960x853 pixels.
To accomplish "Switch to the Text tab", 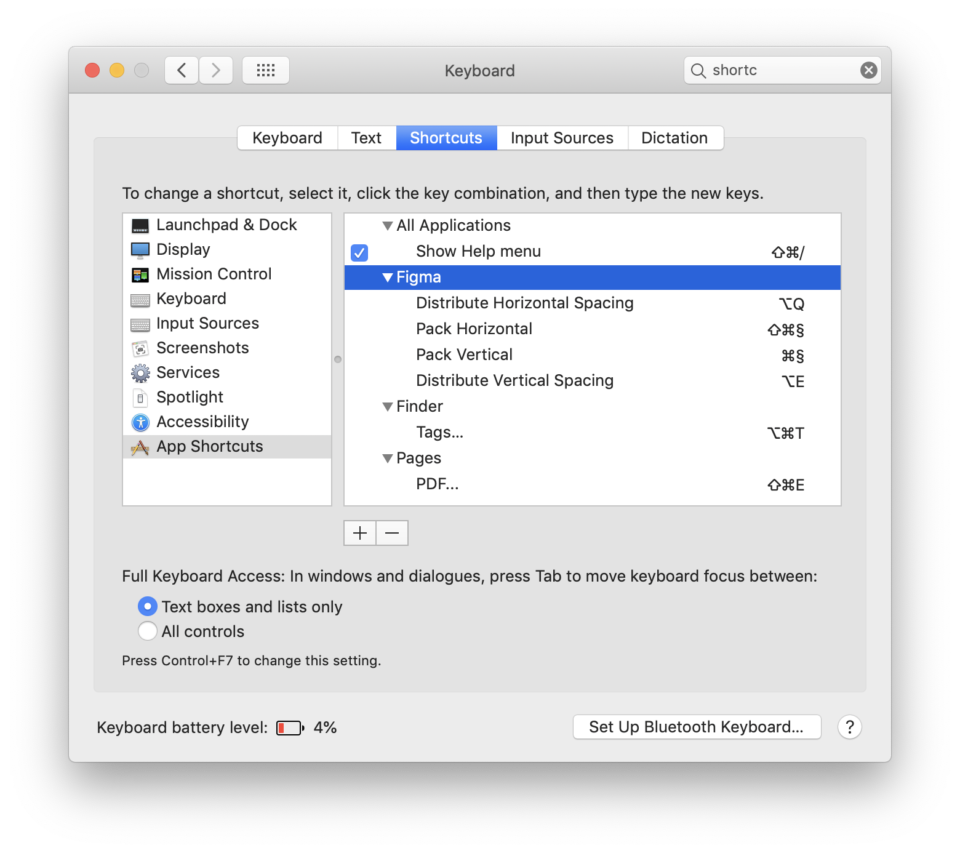I will 366,138.
